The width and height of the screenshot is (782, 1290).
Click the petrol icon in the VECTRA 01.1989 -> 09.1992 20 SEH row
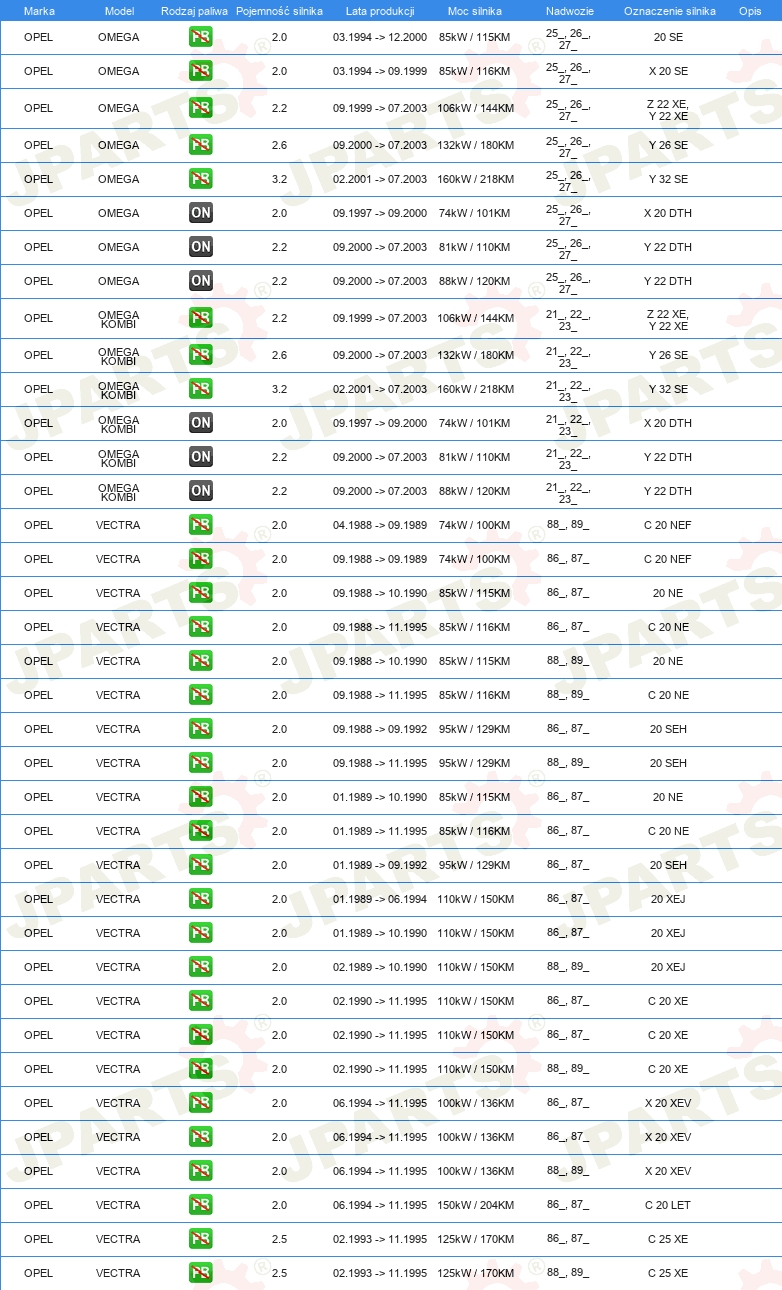tap(201, 865)
